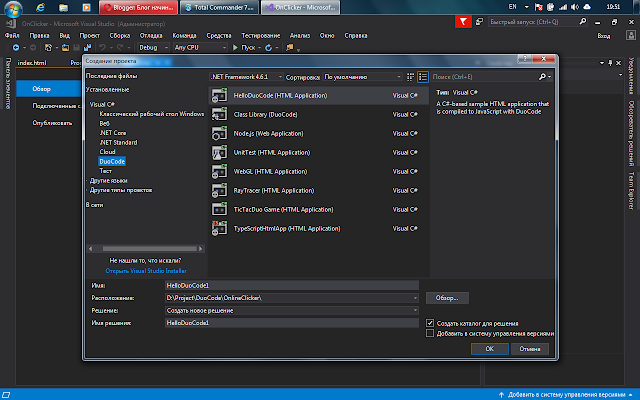Click the Undo toolbar icon

[102, 48]
